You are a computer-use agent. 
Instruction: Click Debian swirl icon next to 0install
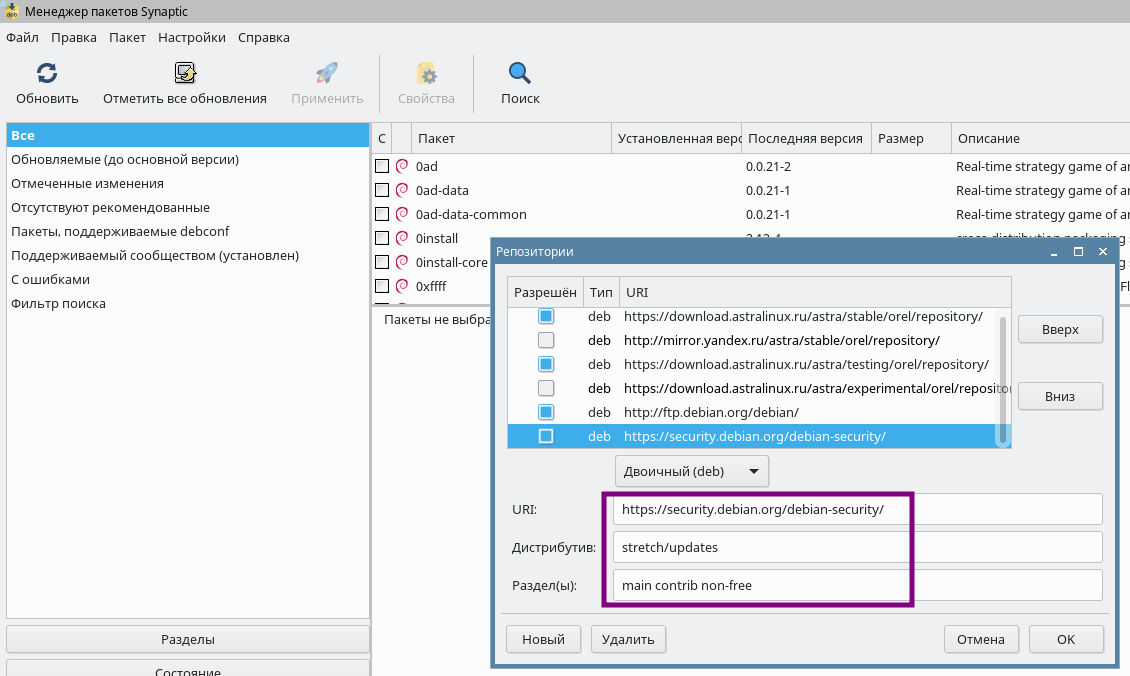(x=402, y=237)
